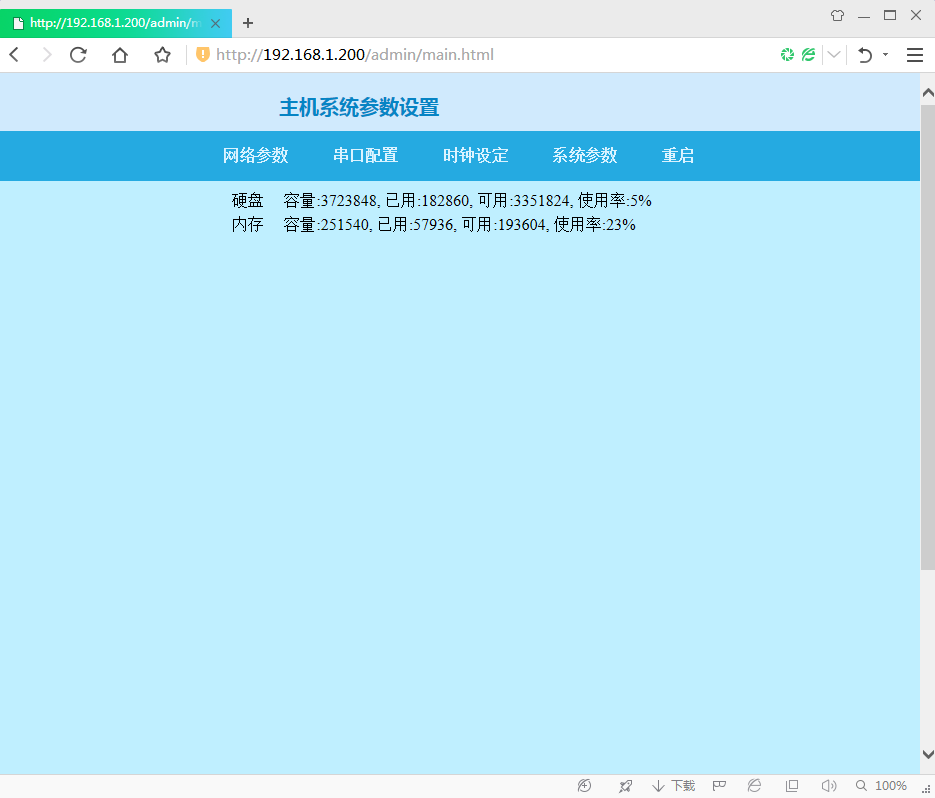This screenshot has width=935, height=798.
Task: Click the 重启 link in navigation bar
Action: pyautogui.click(x=678, y=155)
